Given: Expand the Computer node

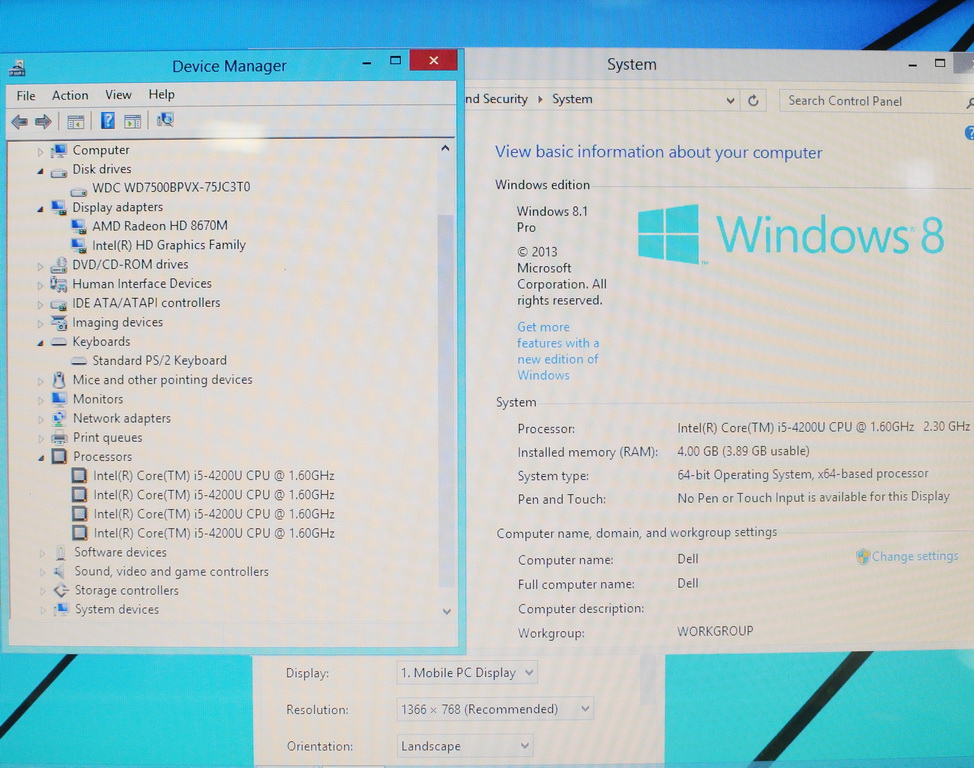Looking at the screenshot, I should (40, 152).
